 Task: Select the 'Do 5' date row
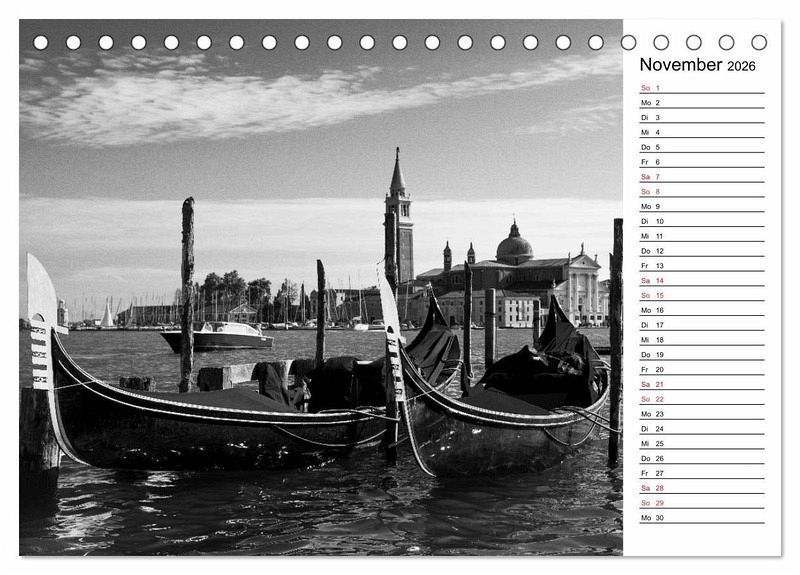(702, 147)
